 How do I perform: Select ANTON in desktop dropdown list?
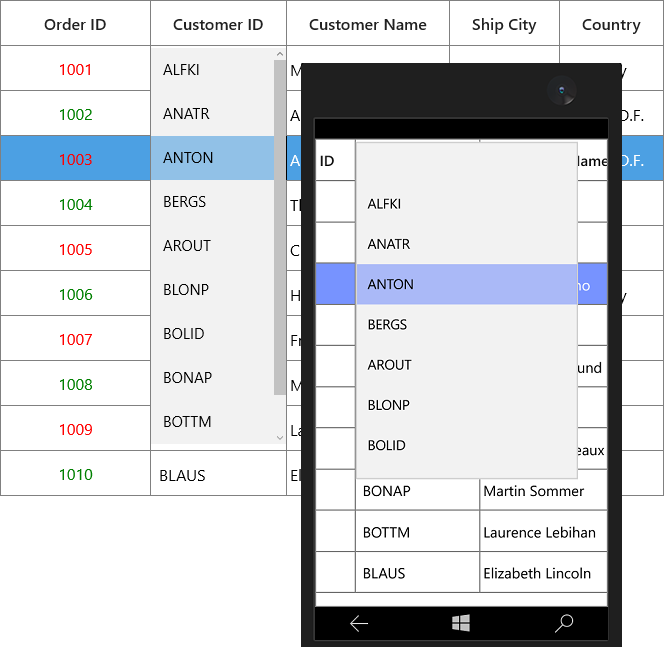pos(213,158)
